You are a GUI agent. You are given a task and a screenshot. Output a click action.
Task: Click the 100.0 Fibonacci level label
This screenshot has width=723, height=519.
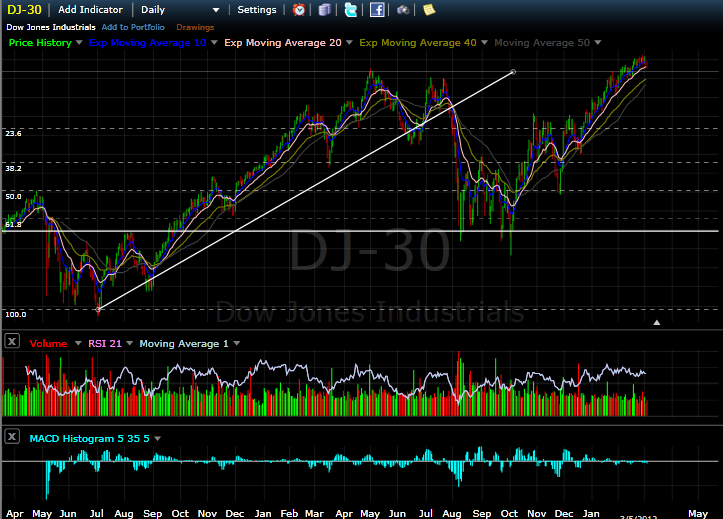tap(16, 314)
